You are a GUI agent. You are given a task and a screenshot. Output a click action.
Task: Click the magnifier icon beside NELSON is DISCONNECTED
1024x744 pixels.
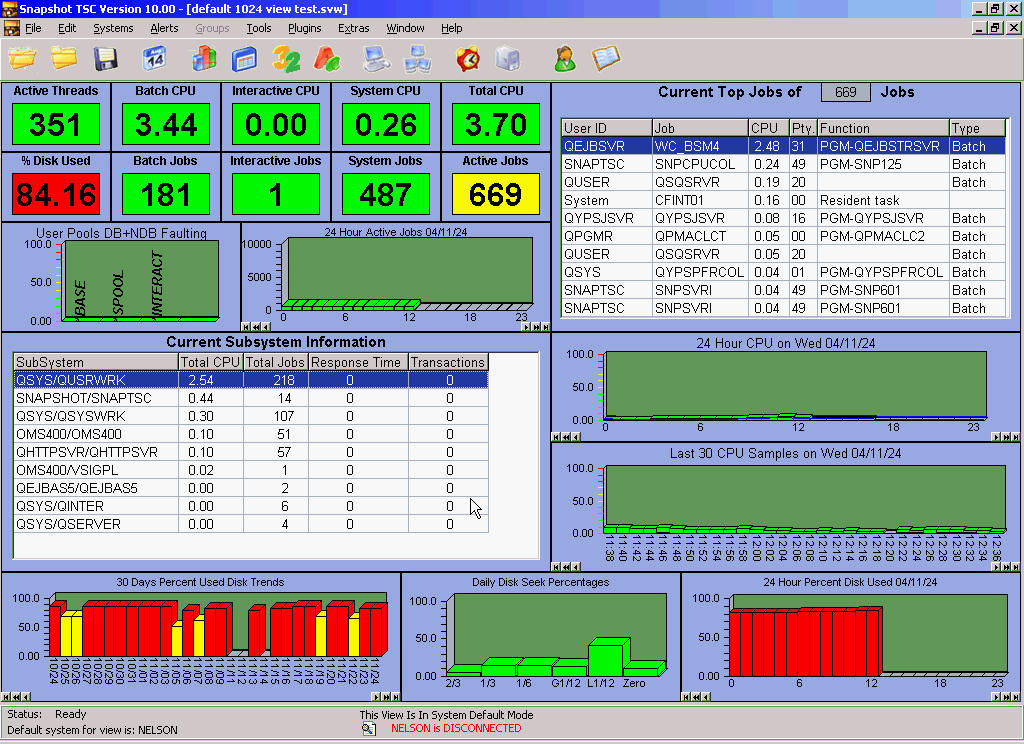click(369, 729)
